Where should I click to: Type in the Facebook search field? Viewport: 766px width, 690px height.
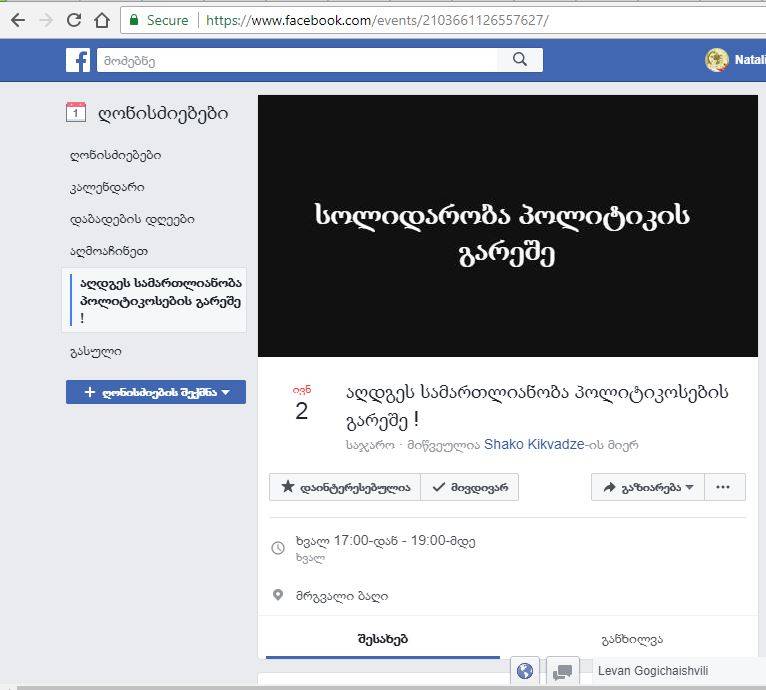[297, 60]
